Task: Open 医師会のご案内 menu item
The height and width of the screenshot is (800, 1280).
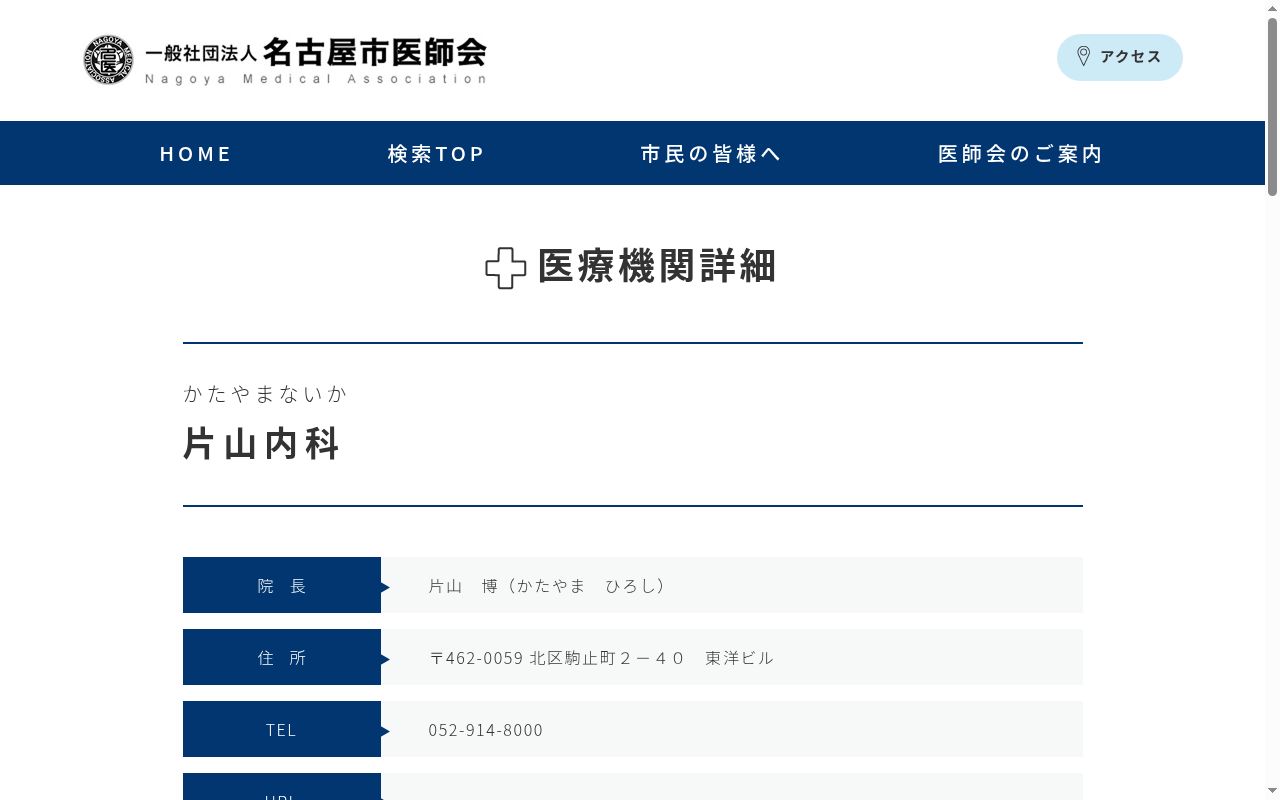Action: (1020, 153)
